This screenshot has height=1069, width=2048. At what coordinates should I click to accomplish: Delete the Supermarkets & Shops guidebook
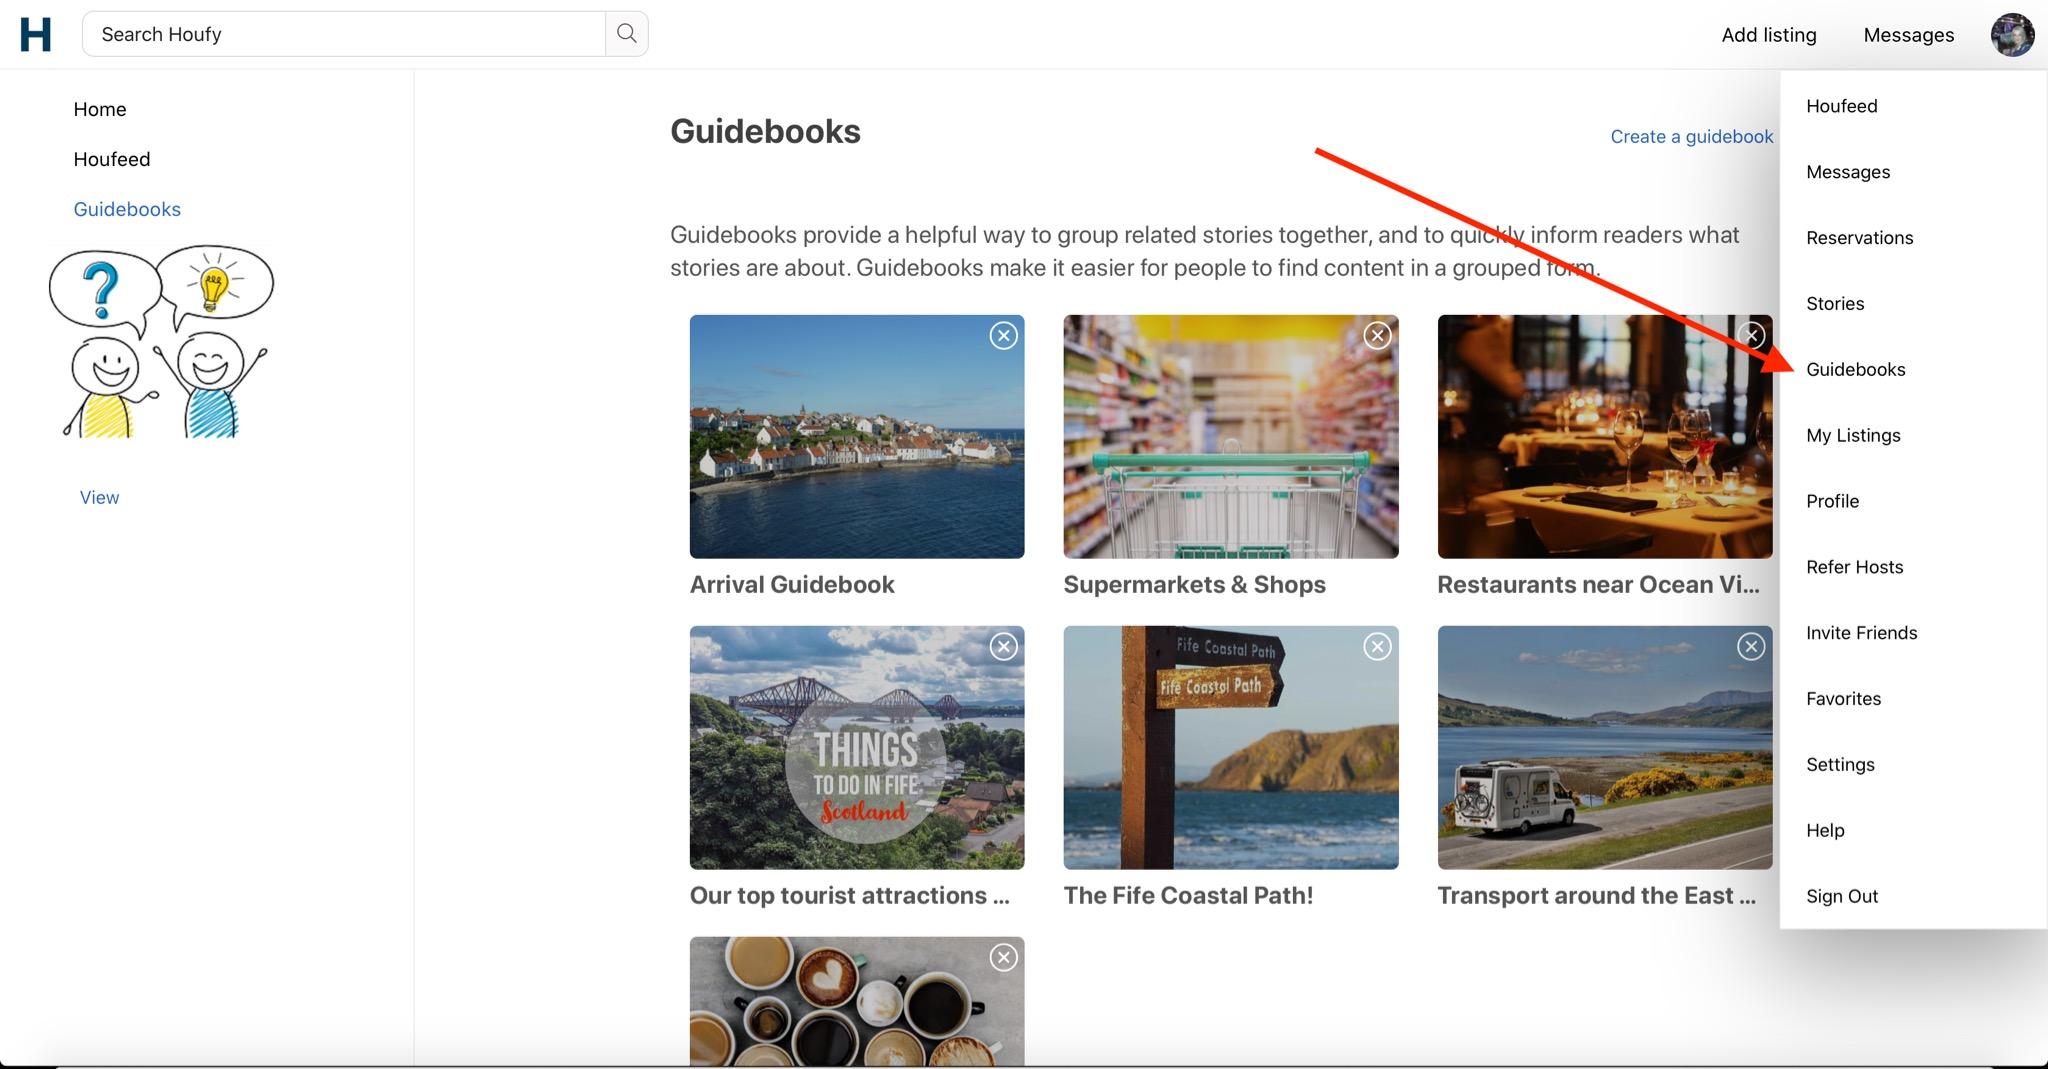pos(1377,336)
